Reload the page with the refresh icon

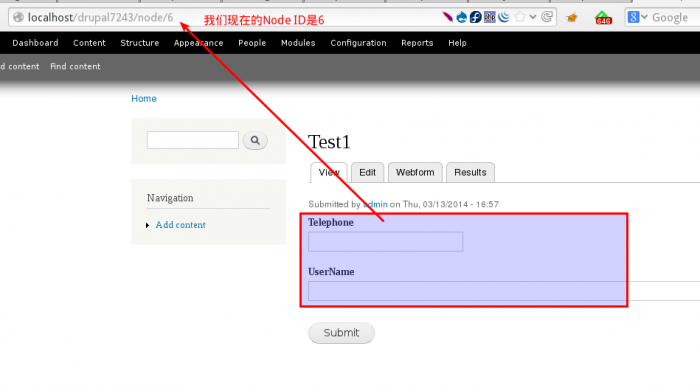click(547, 17)
